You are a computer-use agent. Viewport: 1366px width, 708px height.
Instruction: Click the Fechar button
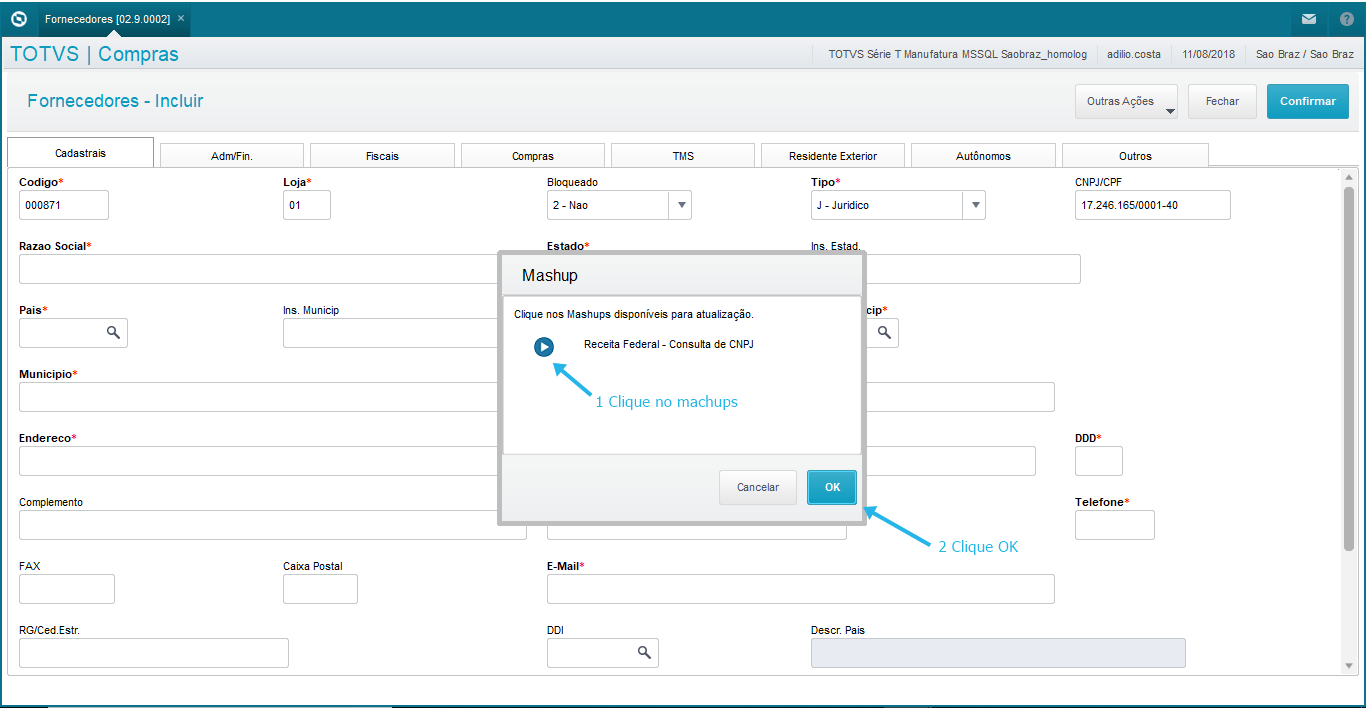(x=1222, y=101)
